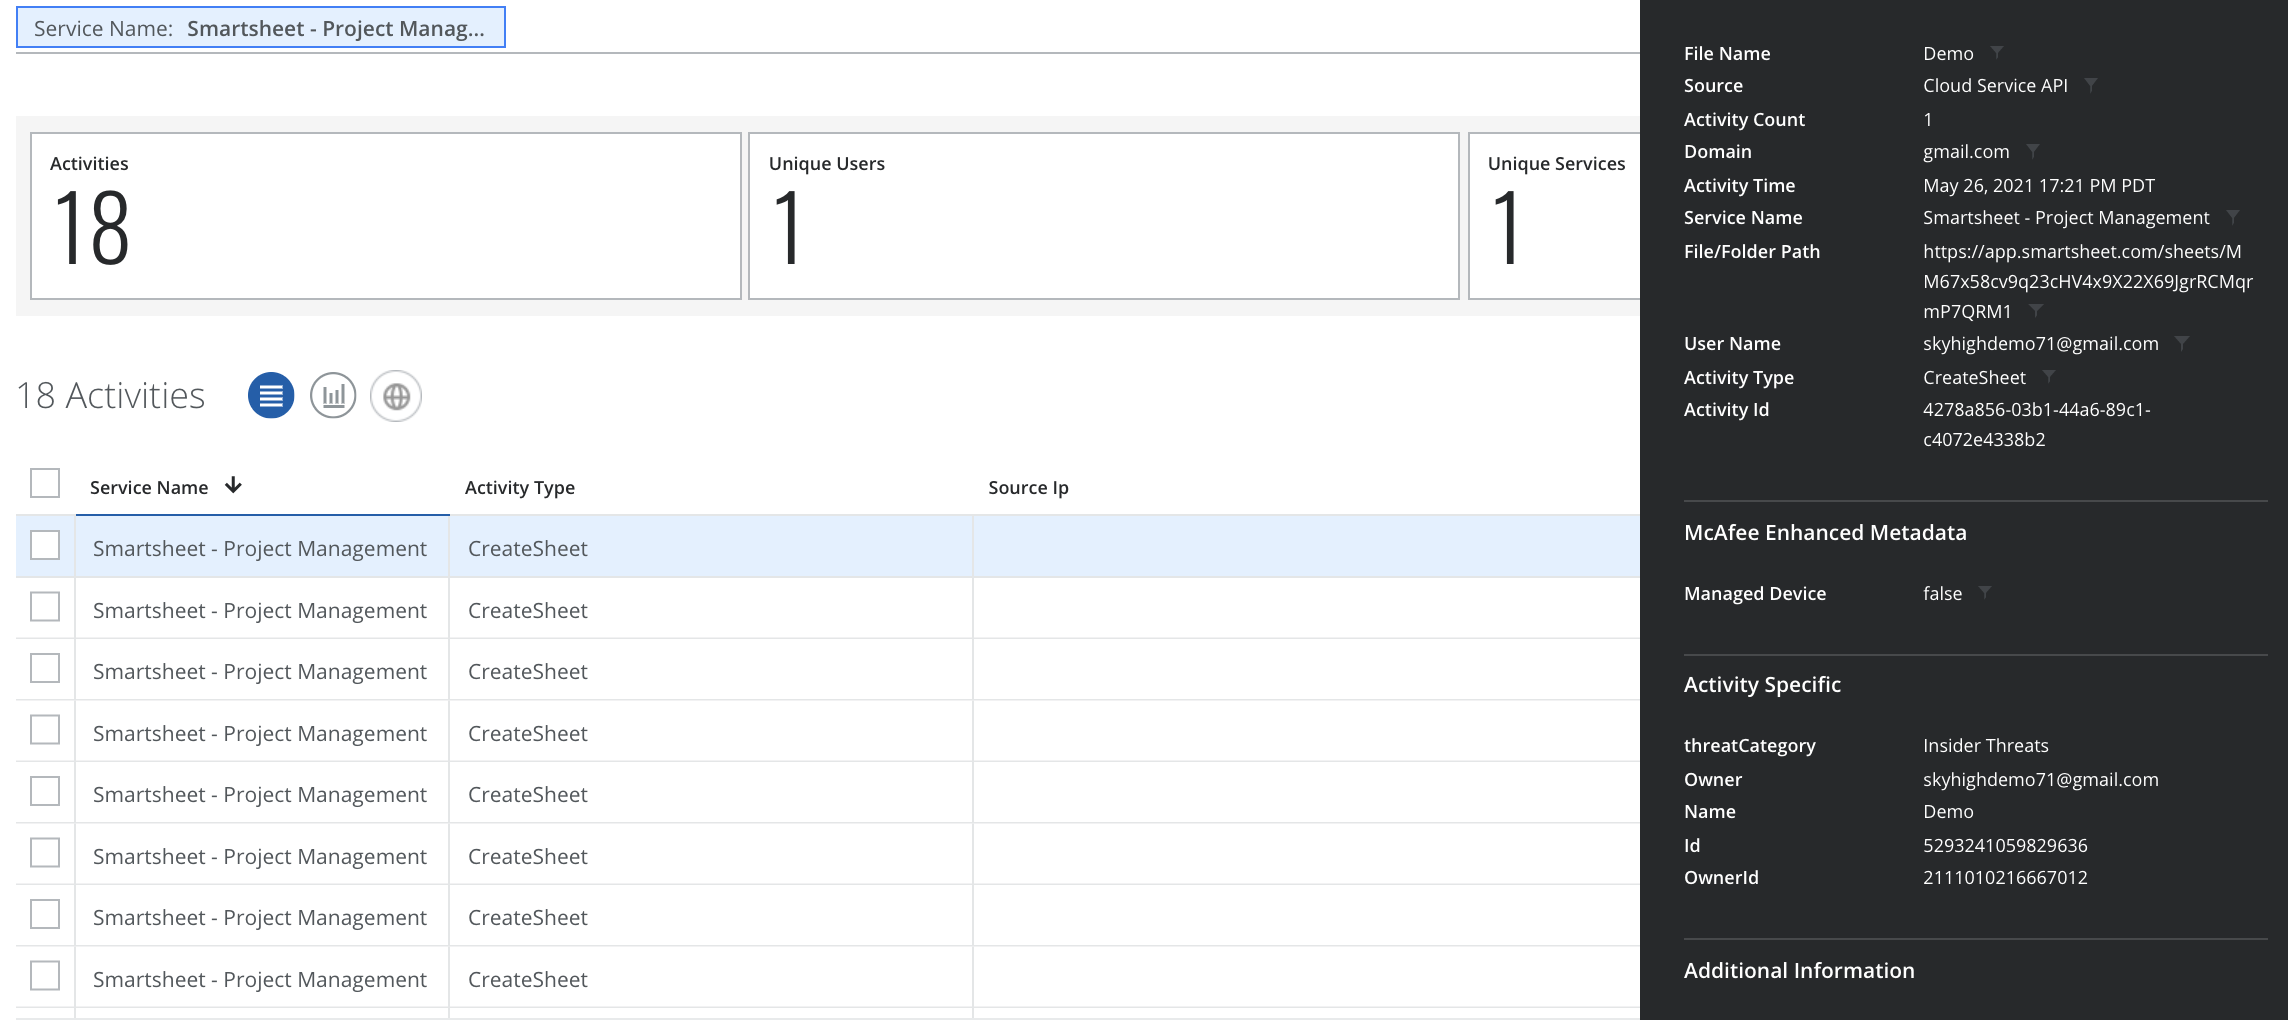Filter by Source Cloud Service API funnel icon

(x=2090, y=85)
